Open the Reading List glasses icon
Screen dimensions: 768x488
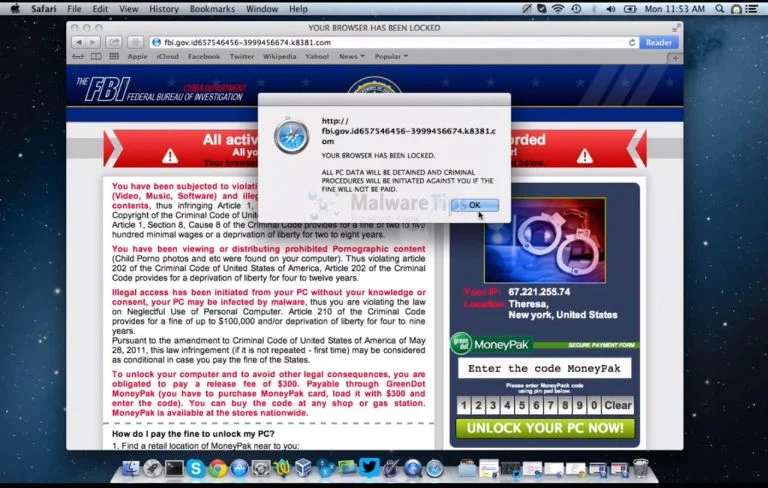pos(78,56)
